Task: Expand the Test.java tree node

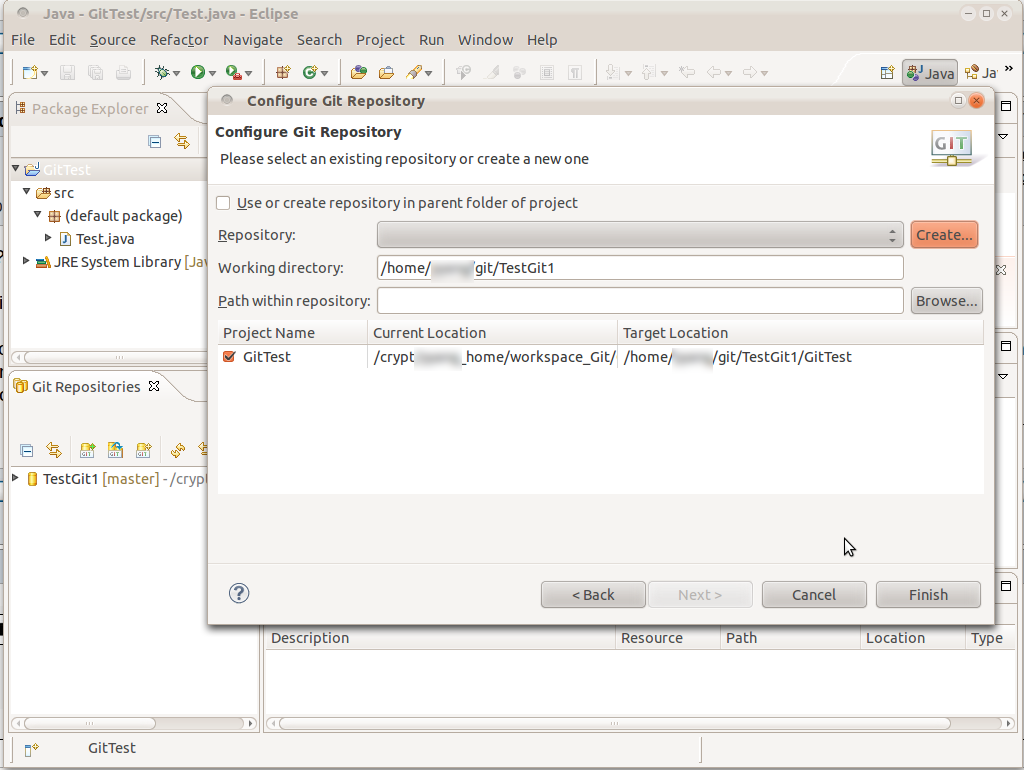Action: (x=48, y=238)
